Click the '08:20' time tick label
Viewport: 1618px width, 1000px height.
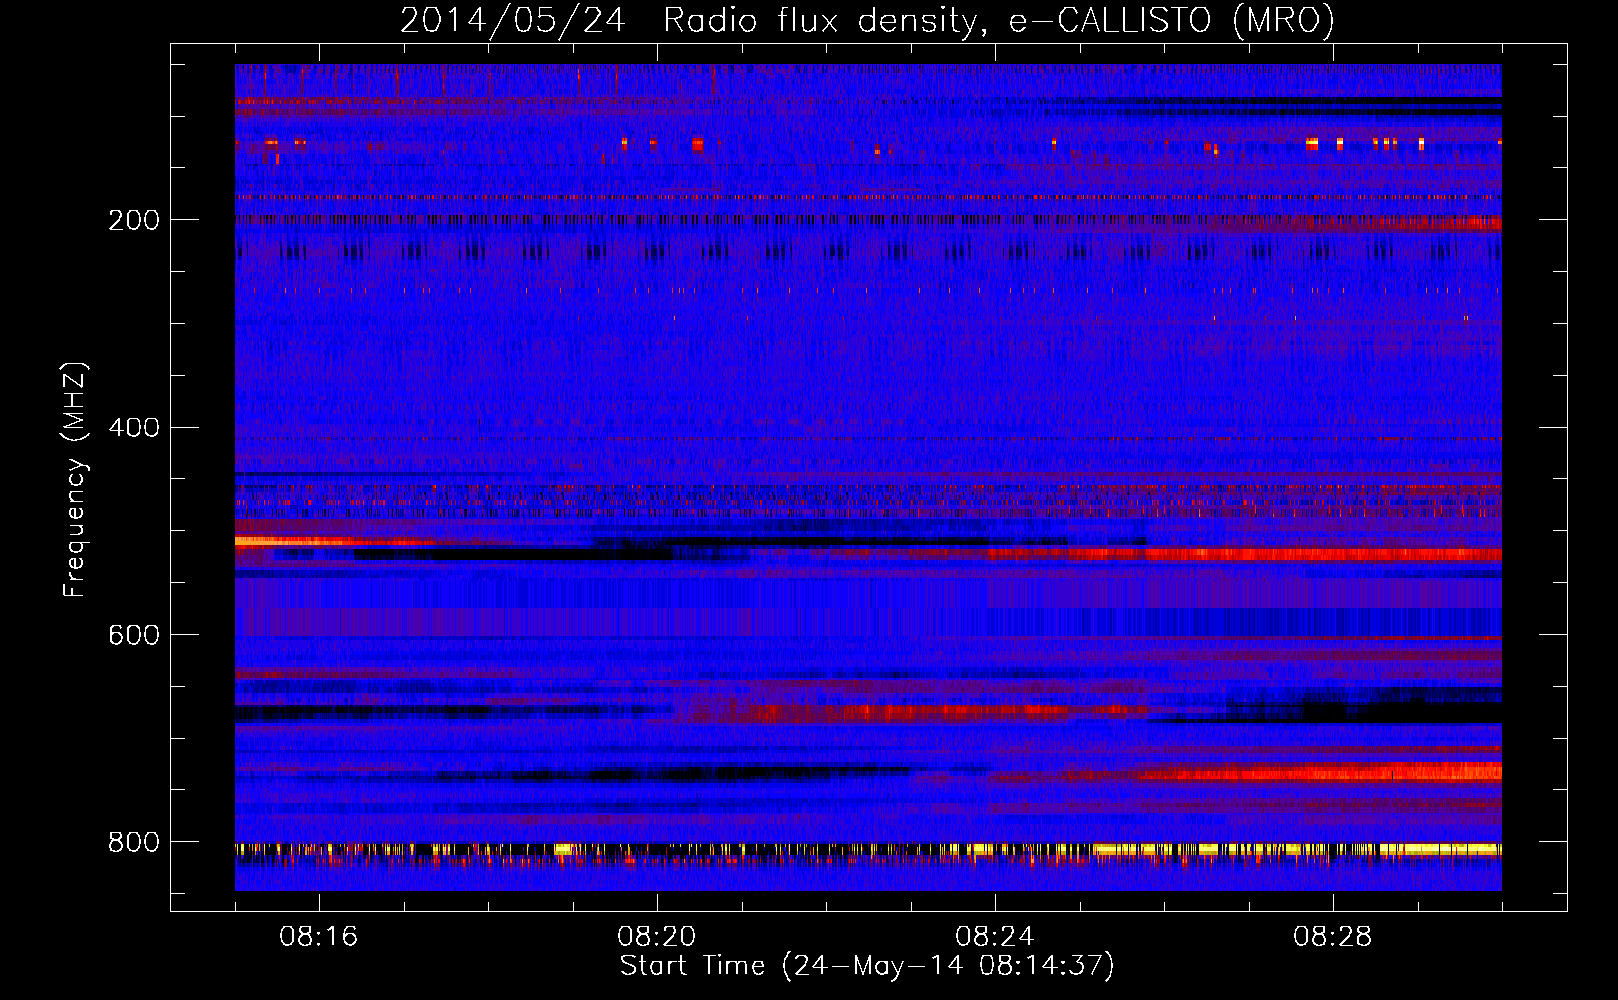[x=656, y=937]
